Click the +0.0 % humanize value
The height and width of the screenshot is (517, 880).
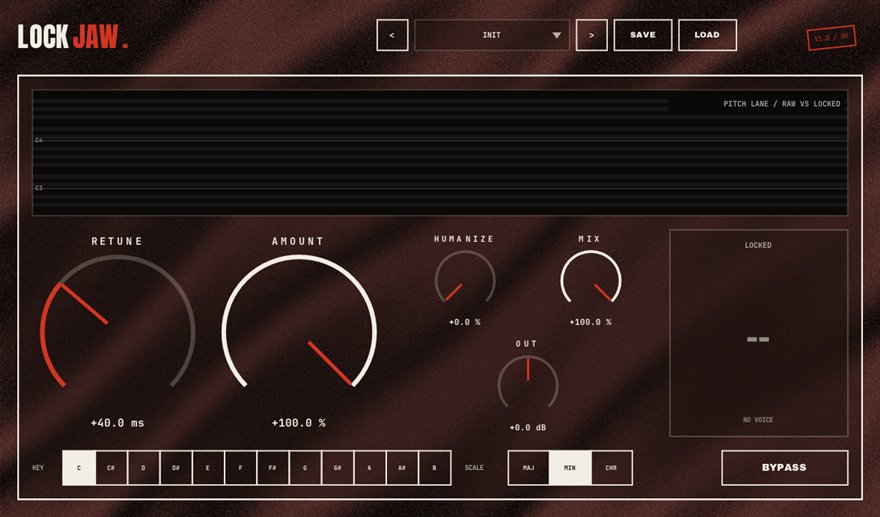point(465,322)
